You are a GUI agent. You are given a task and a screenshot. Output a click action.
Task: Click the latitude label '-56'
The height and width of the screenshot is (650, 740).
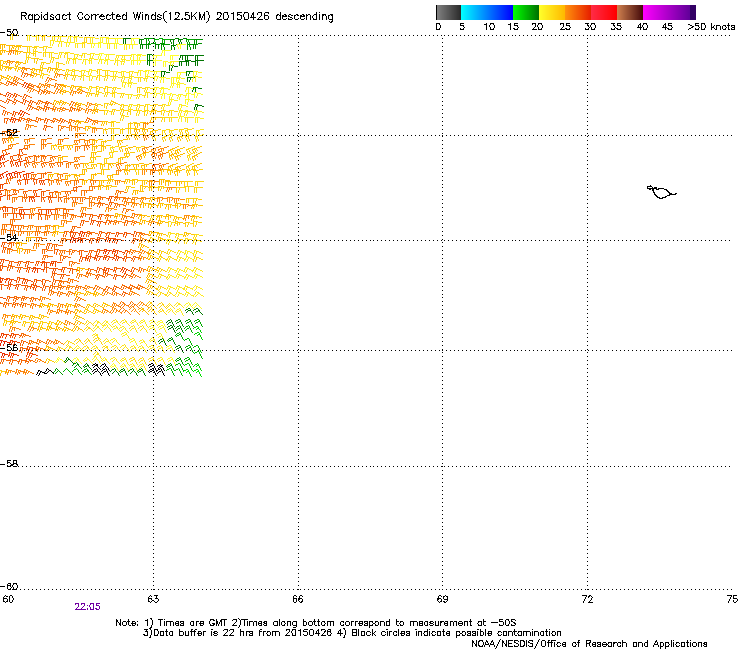9,347
